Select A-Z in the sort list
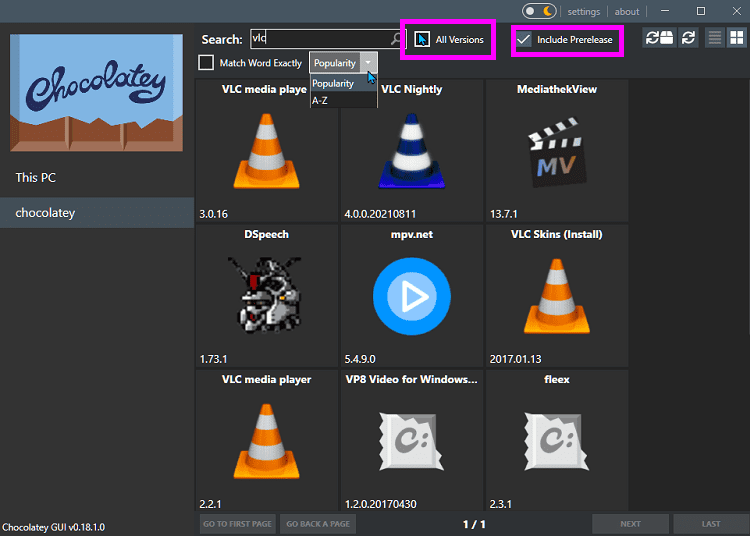Viewport: 750px width, 536px height. (x=343, y=100)
